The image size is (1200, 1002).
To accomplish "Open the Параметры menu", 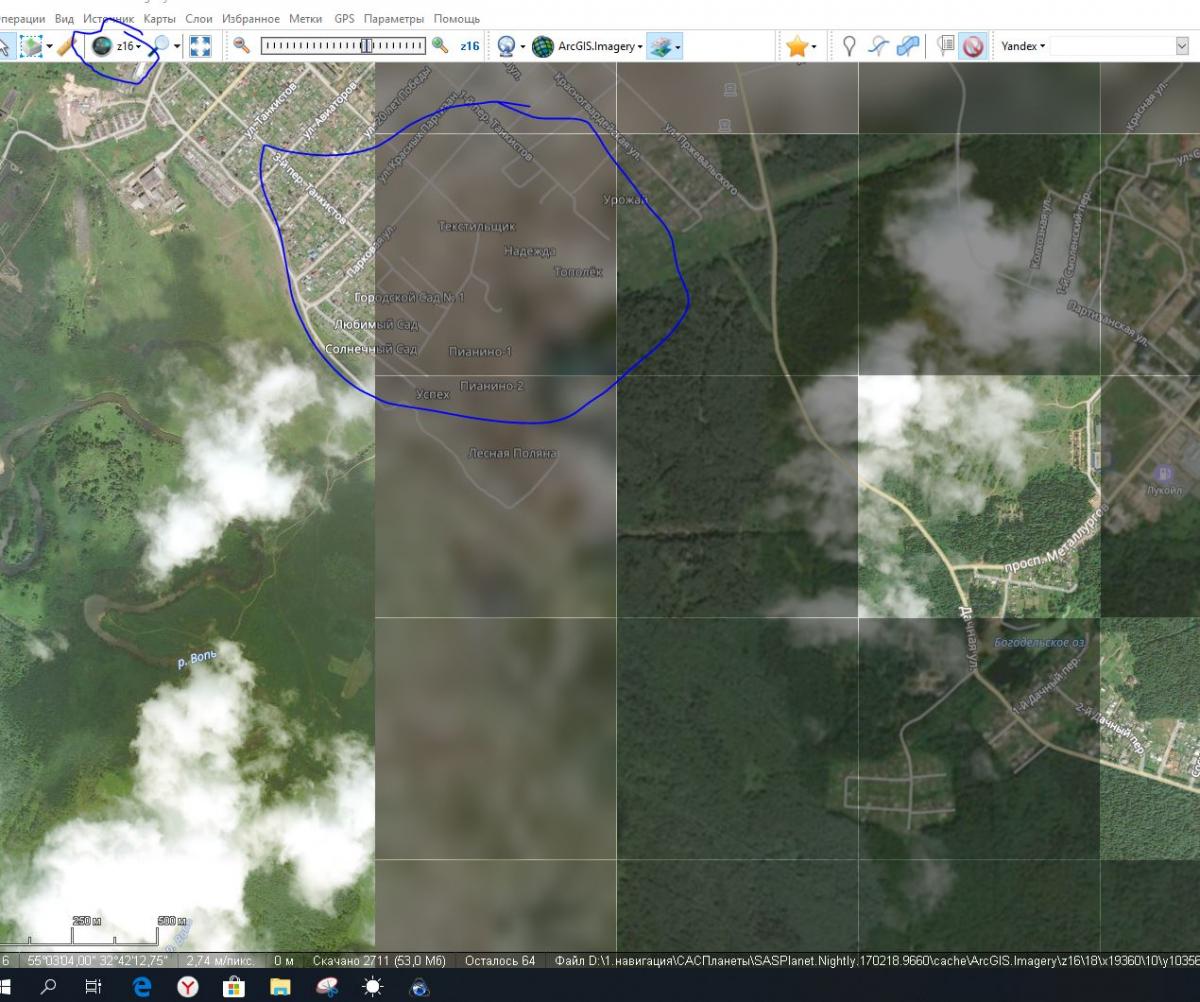I will tap(393, 19).
